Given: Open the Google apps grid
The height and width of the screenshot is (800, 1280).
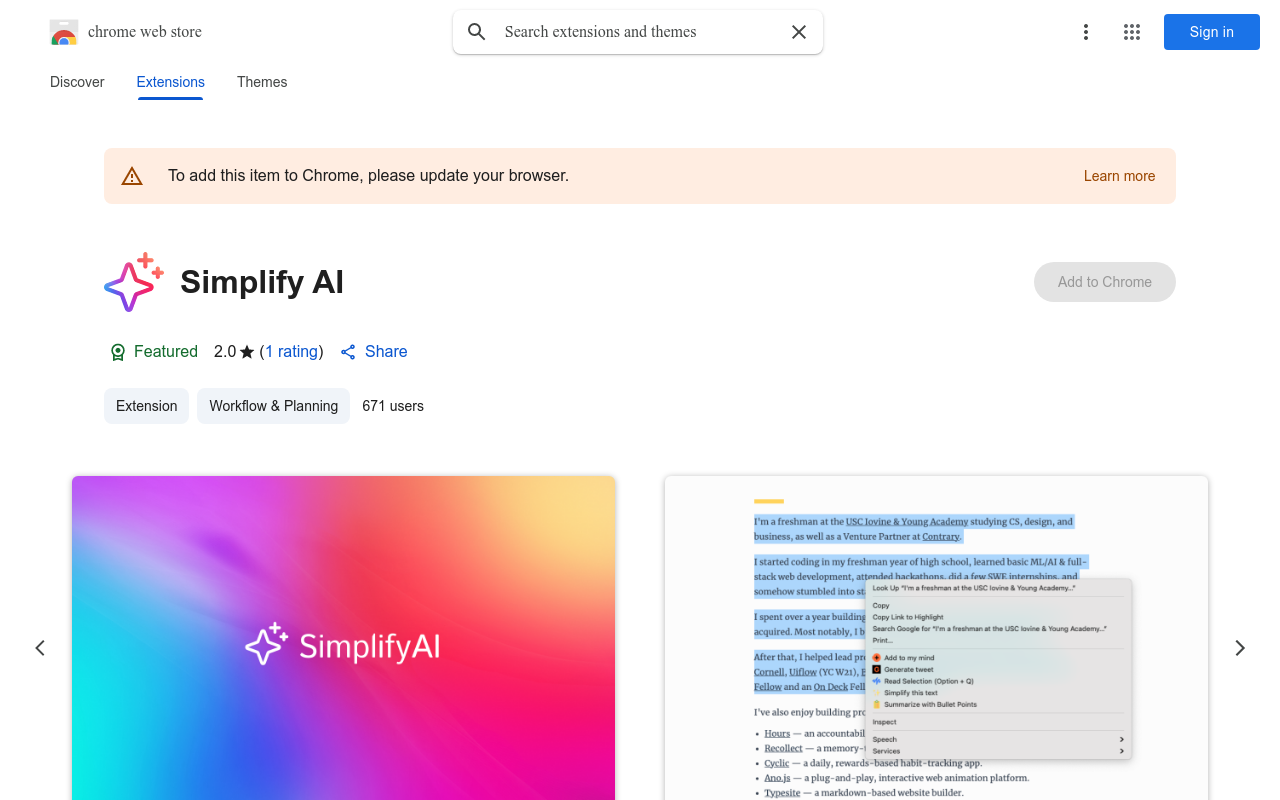Looking at the screenshot, I should [1132, 32].
